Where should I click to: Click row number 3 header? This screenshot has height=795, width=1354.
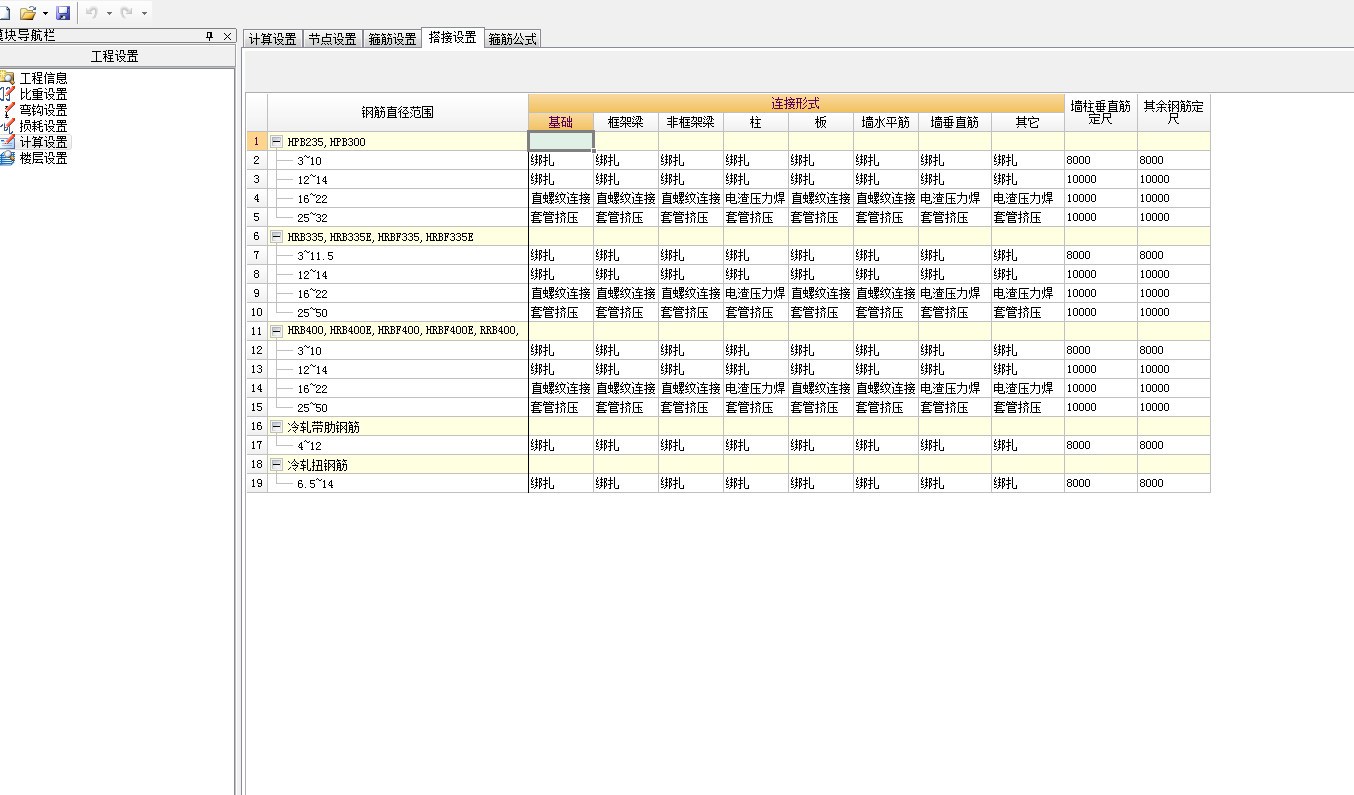[x=257, y=179]
